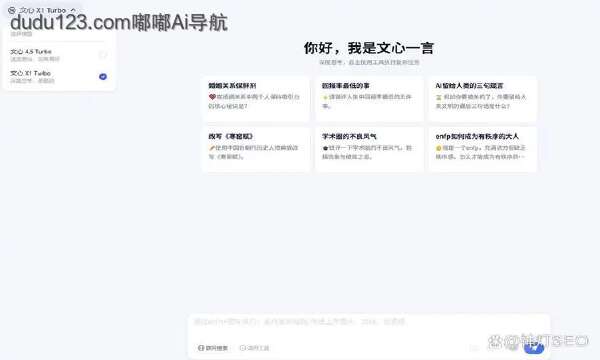Open the 改写《寒窑赋》 suggestion card
600x360 pixels.
click(256, 150)
